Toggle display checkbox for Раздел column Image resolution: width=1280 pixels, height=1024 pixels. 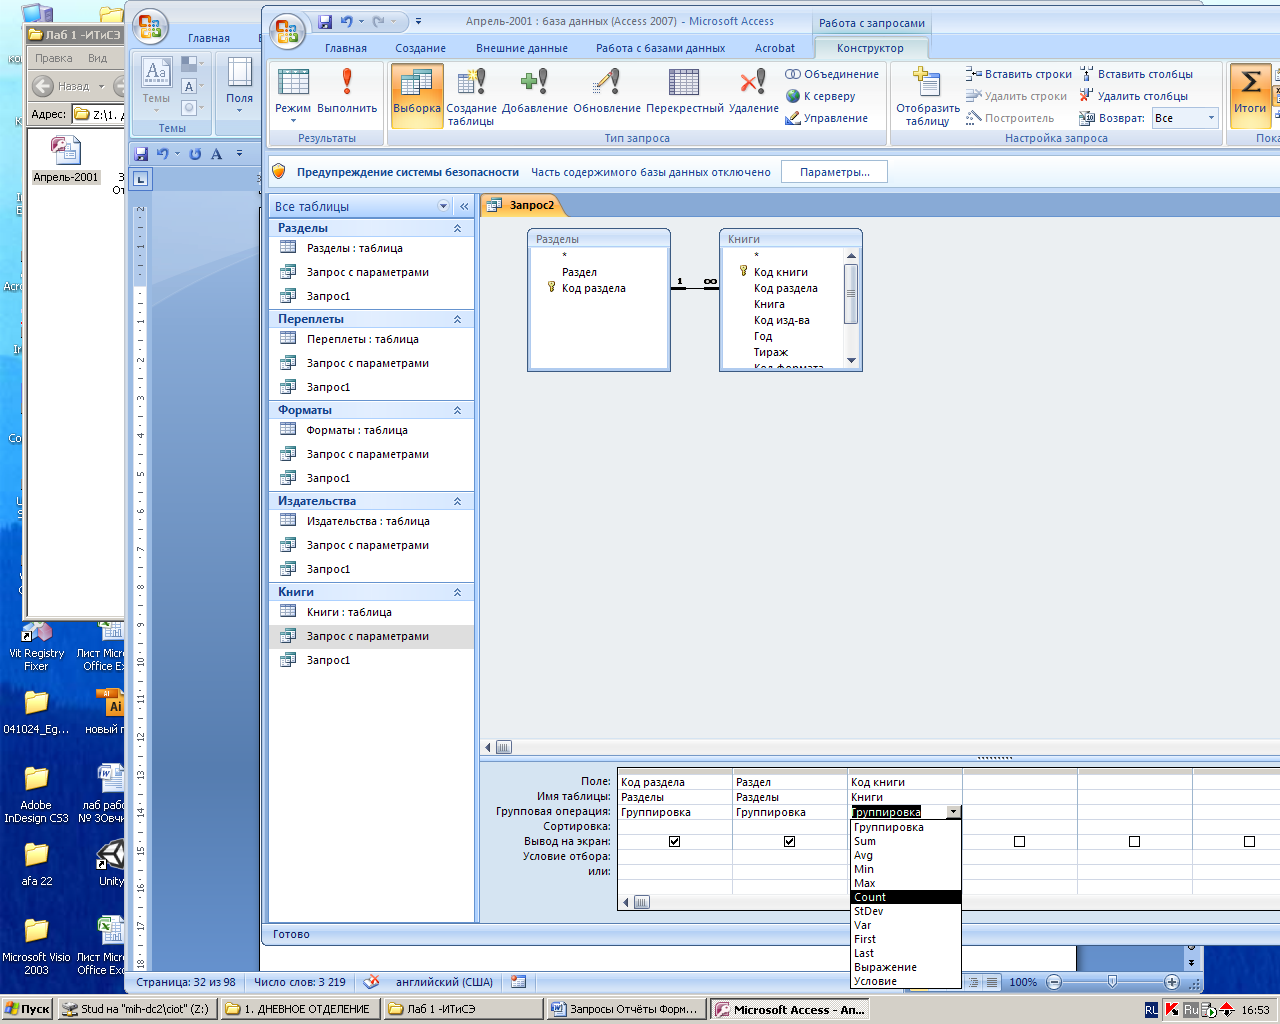point(789,841)
